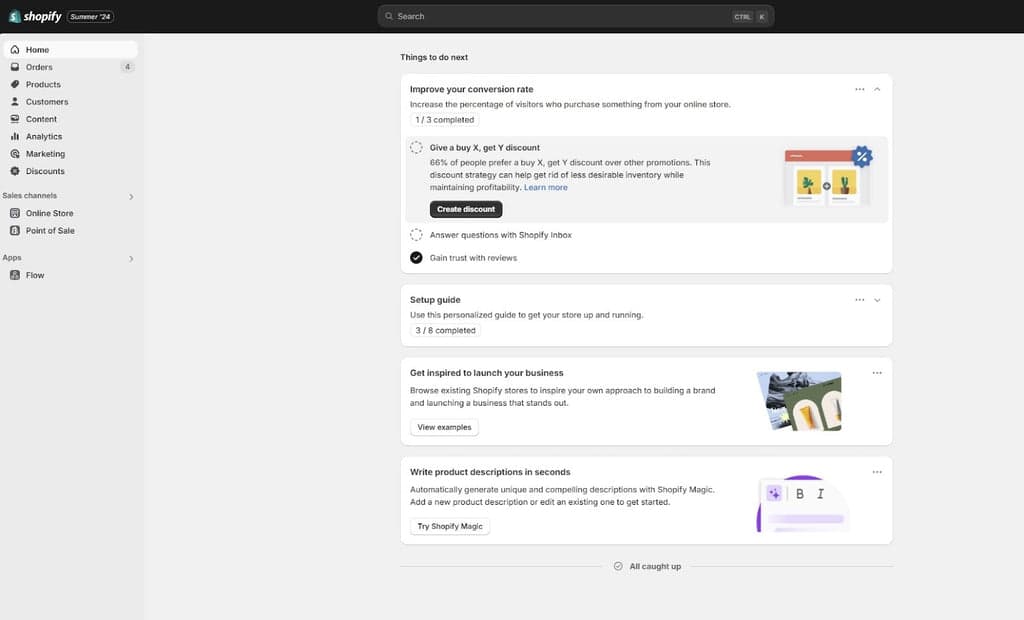Click Give a buy X, get Y discount title
Screen dimensions: 1024x620
click(x=485, y=148)
